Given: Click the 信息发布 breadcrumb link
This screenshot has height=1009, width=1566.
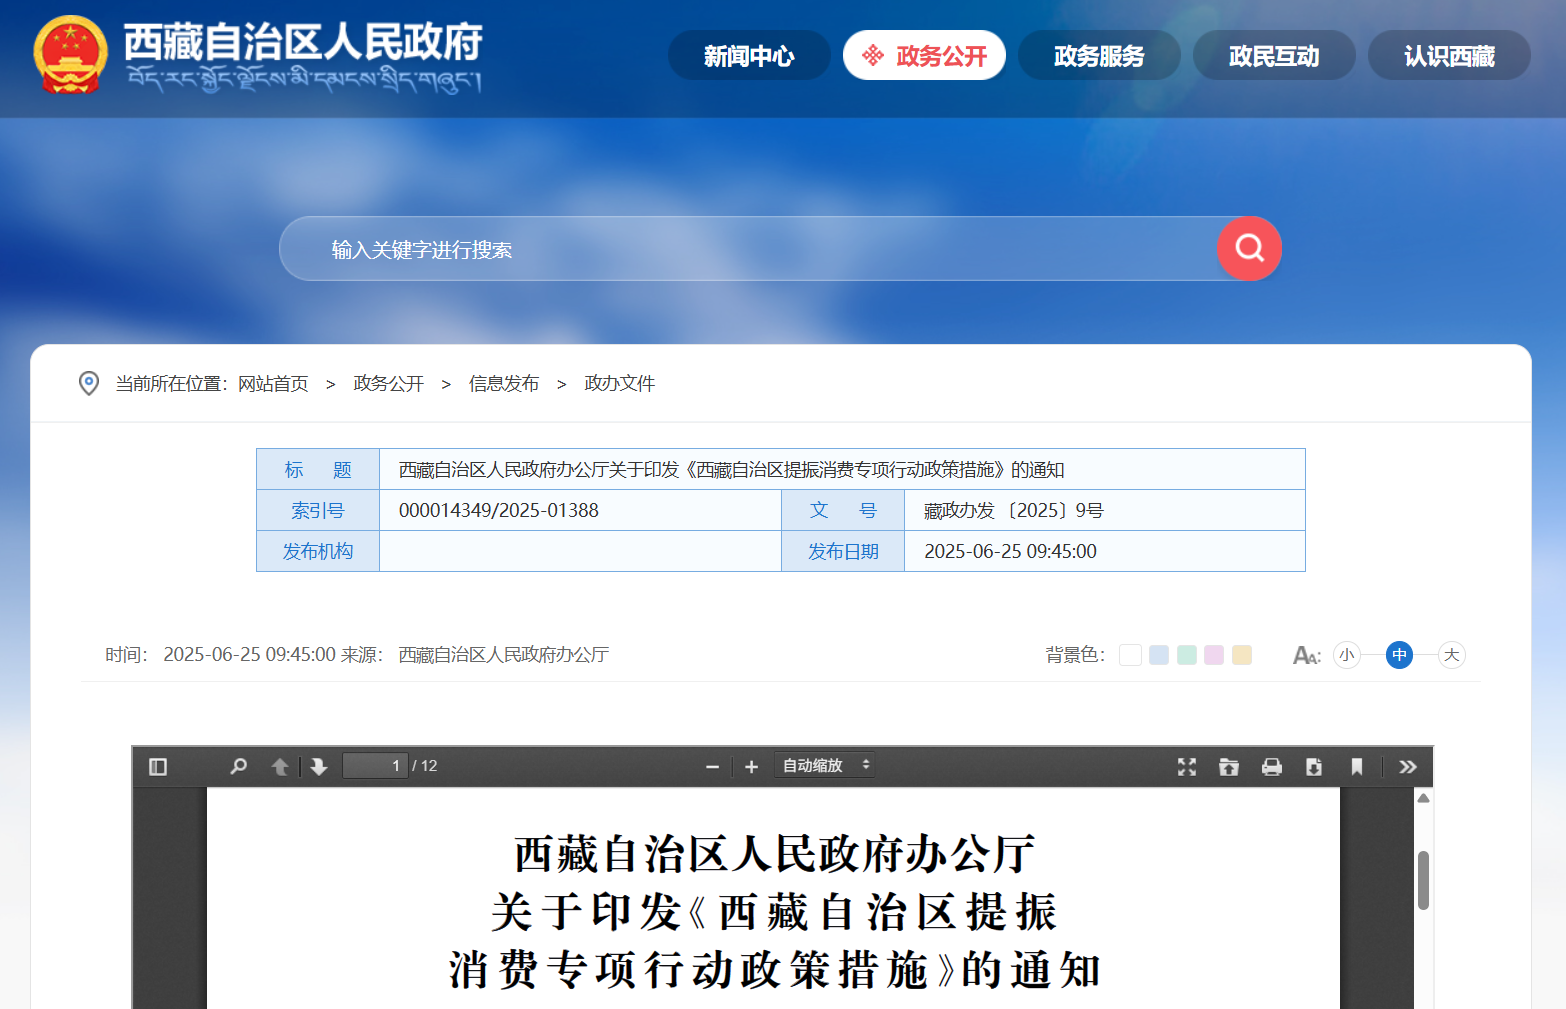Looking at the screenshot, I should point(504,384).
